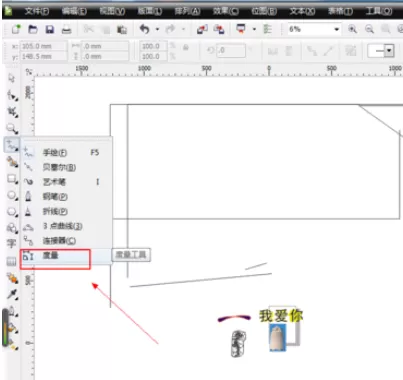Click the Print icon
This screenshot has width=403, height=380.
[x=66, y=30]
